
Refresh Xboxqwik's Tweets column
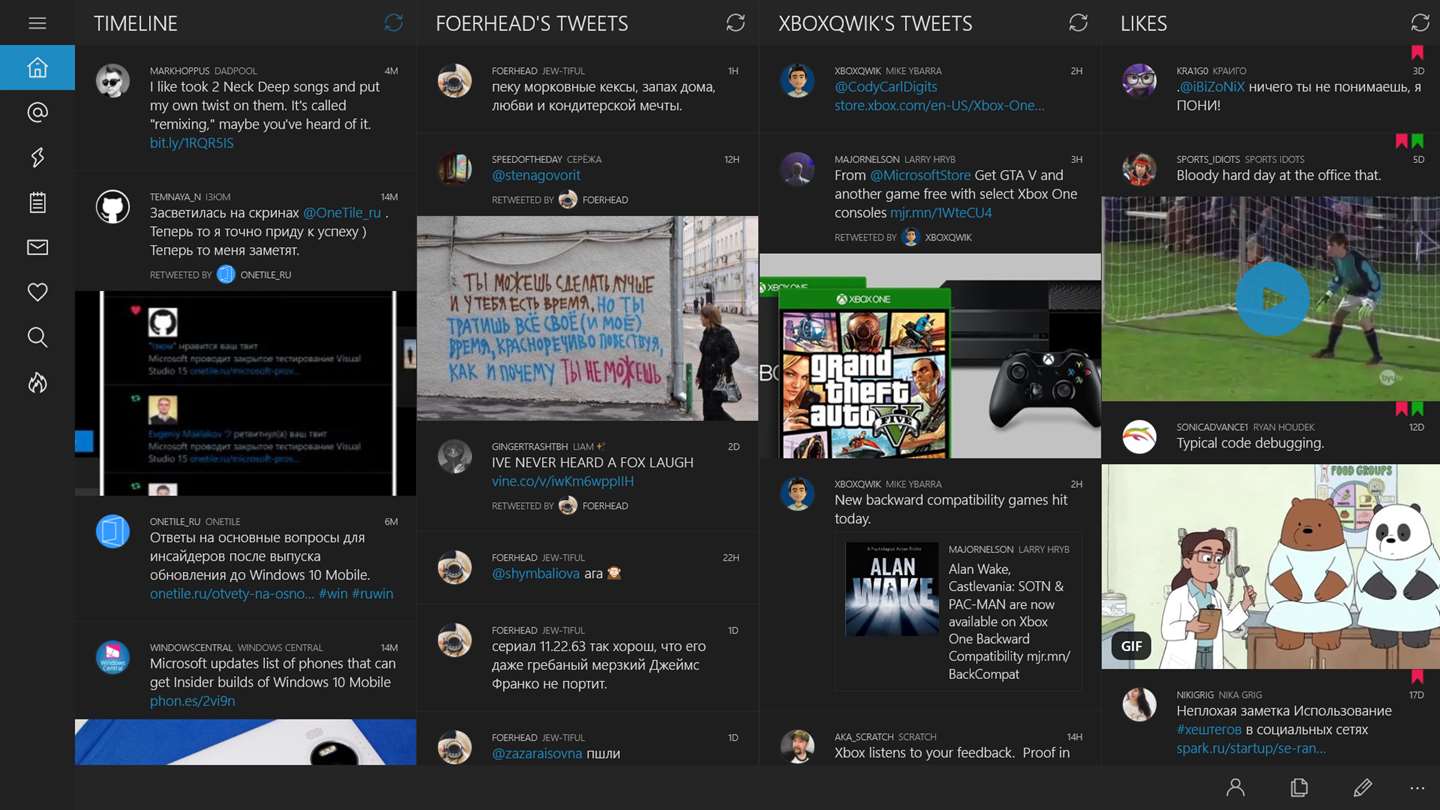point(1078,22)
